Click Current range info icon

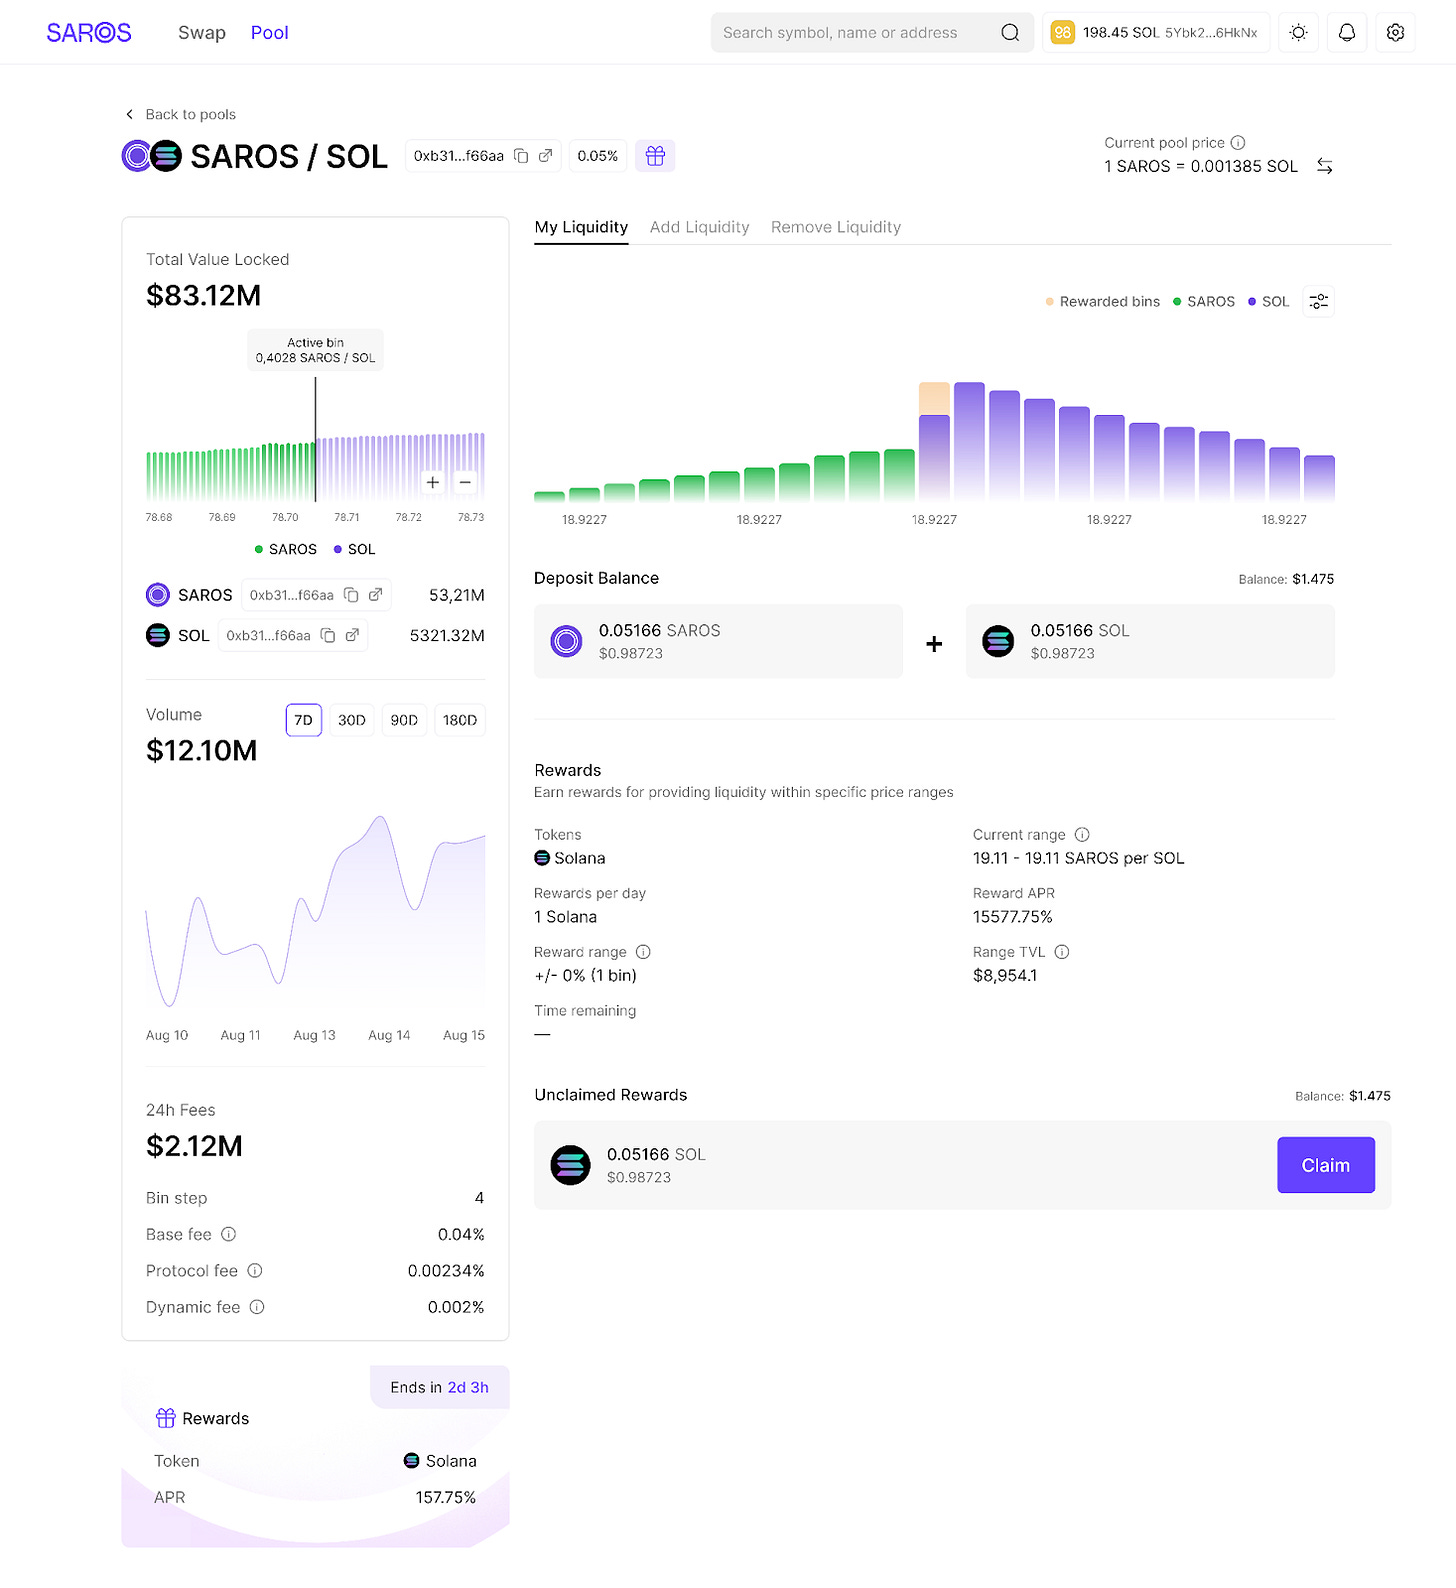point(1082,834)
